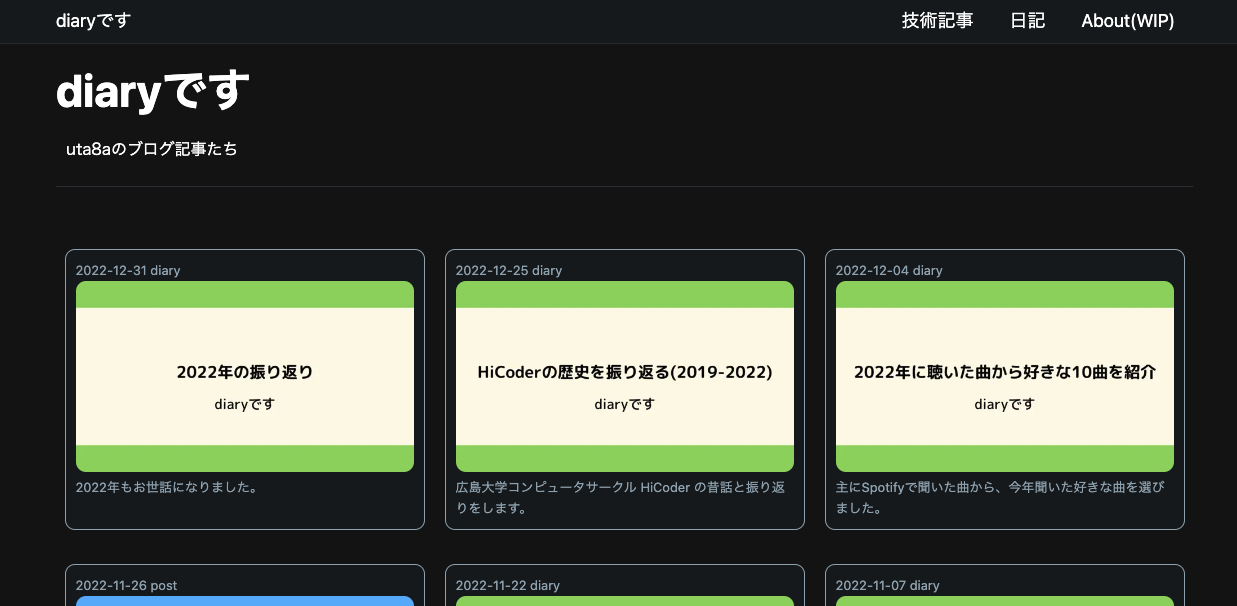
Task: Click the description text 2022年もお世話になりました。
Action: point(166,487)
